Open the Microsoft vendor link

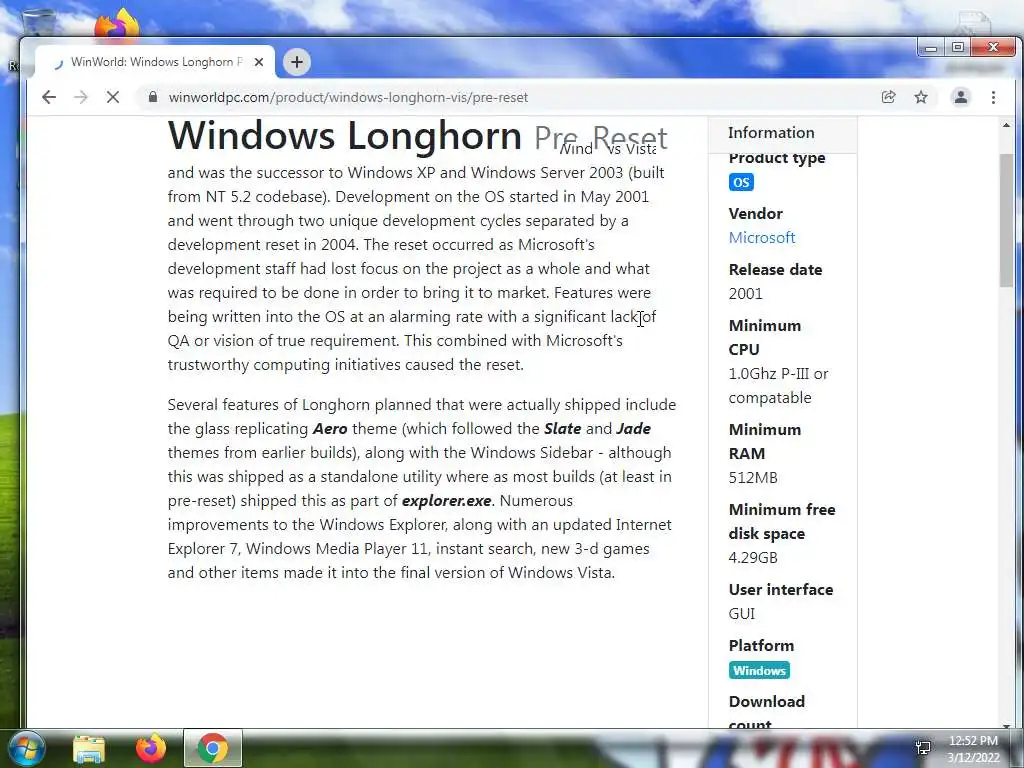tap(761, 238)
